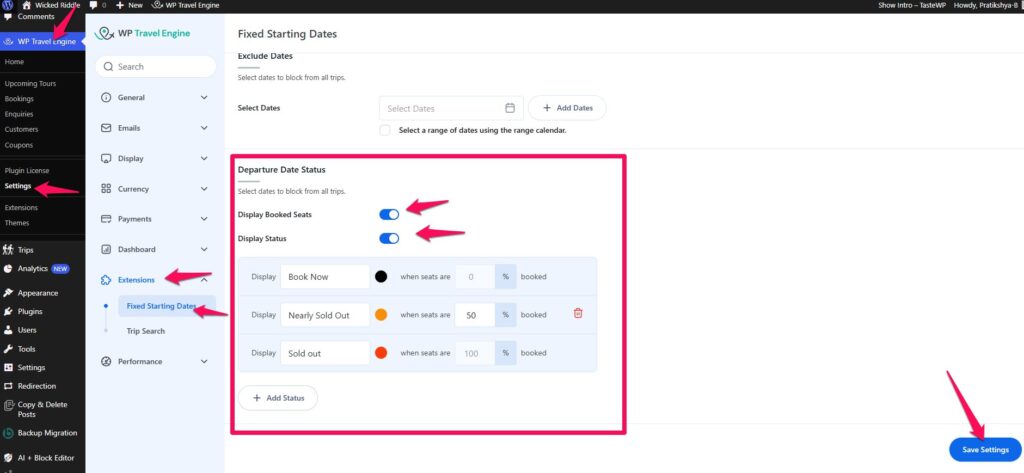
Task: Click the Emails envelope icon
Action: tap(106, 128)
